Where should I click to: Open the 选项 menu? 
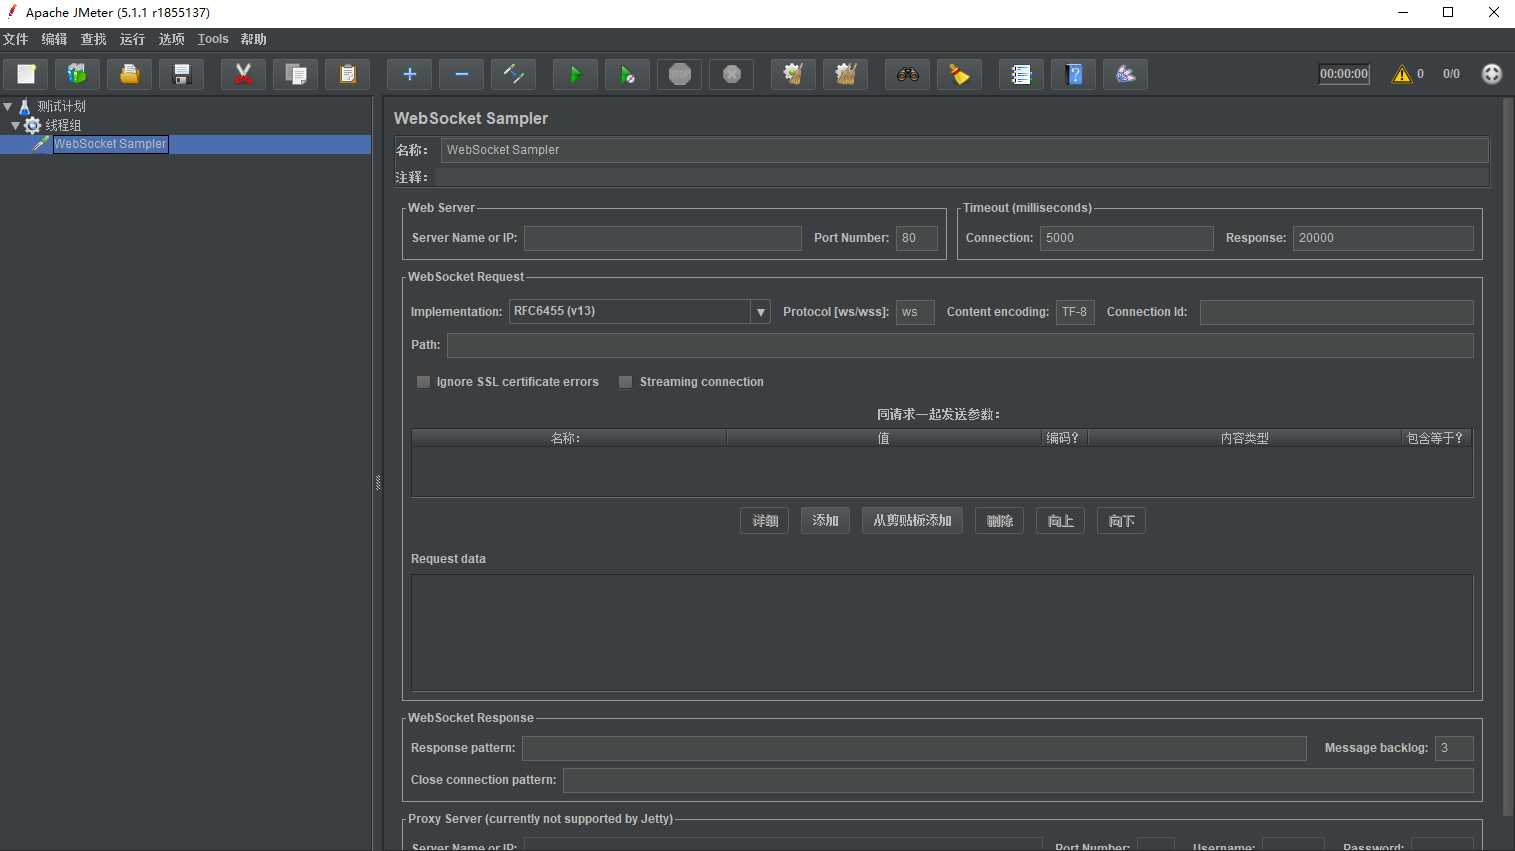(x=172, y=39)
